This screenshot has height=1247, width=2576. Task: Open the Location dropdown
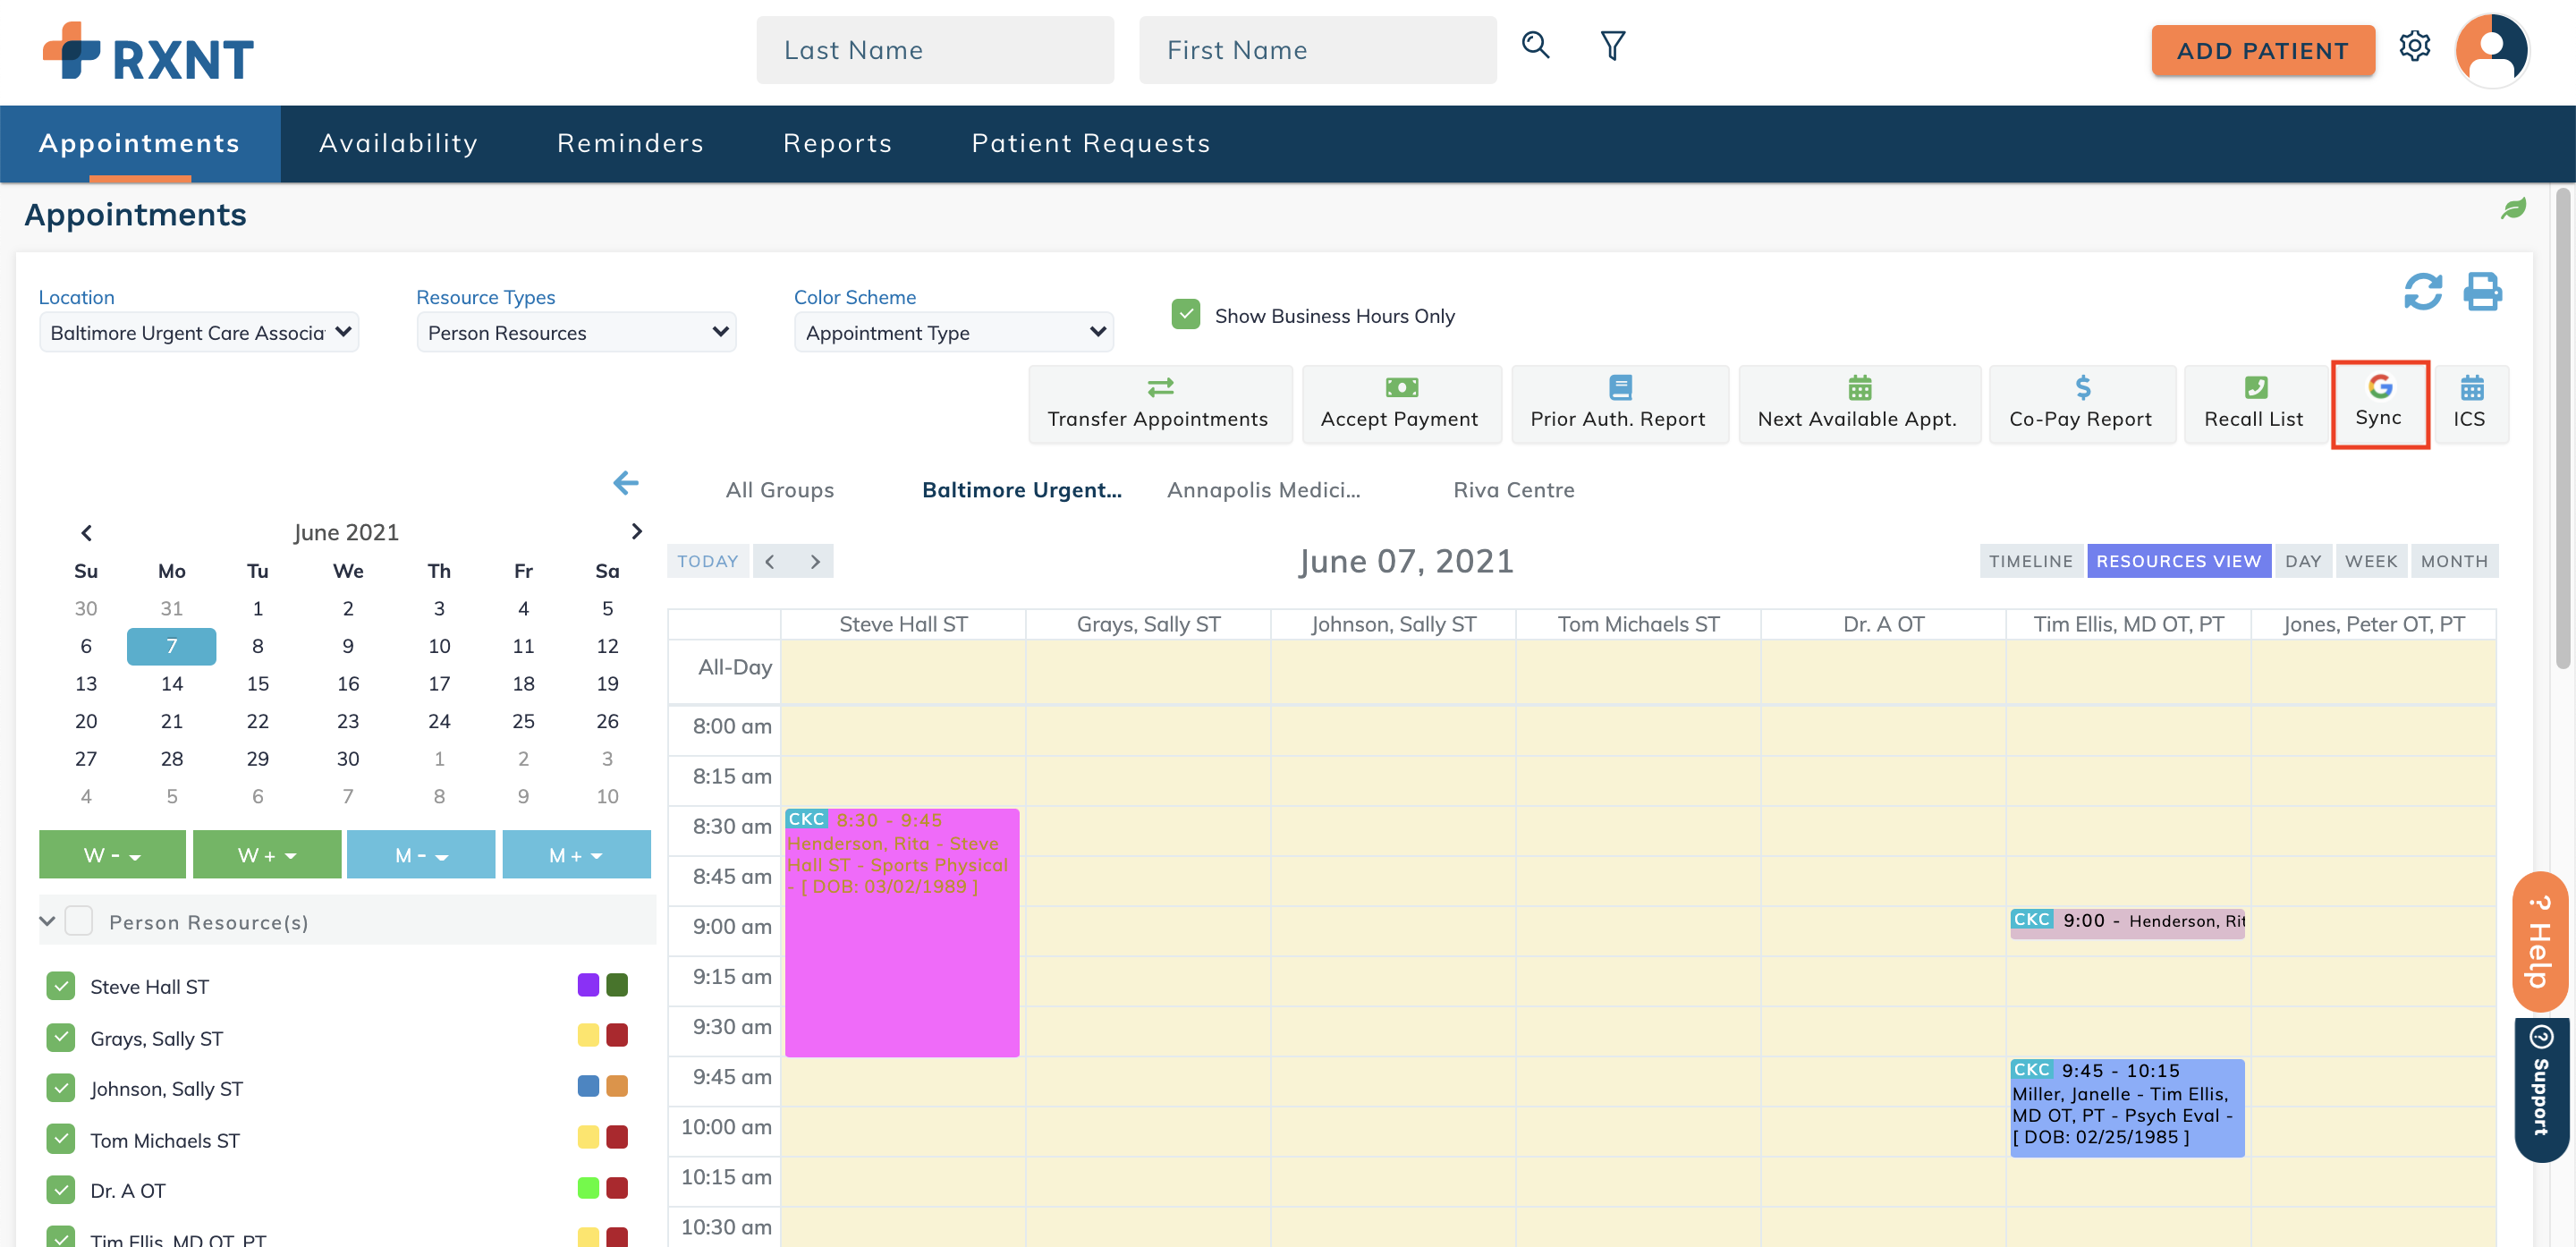[199, 332]
